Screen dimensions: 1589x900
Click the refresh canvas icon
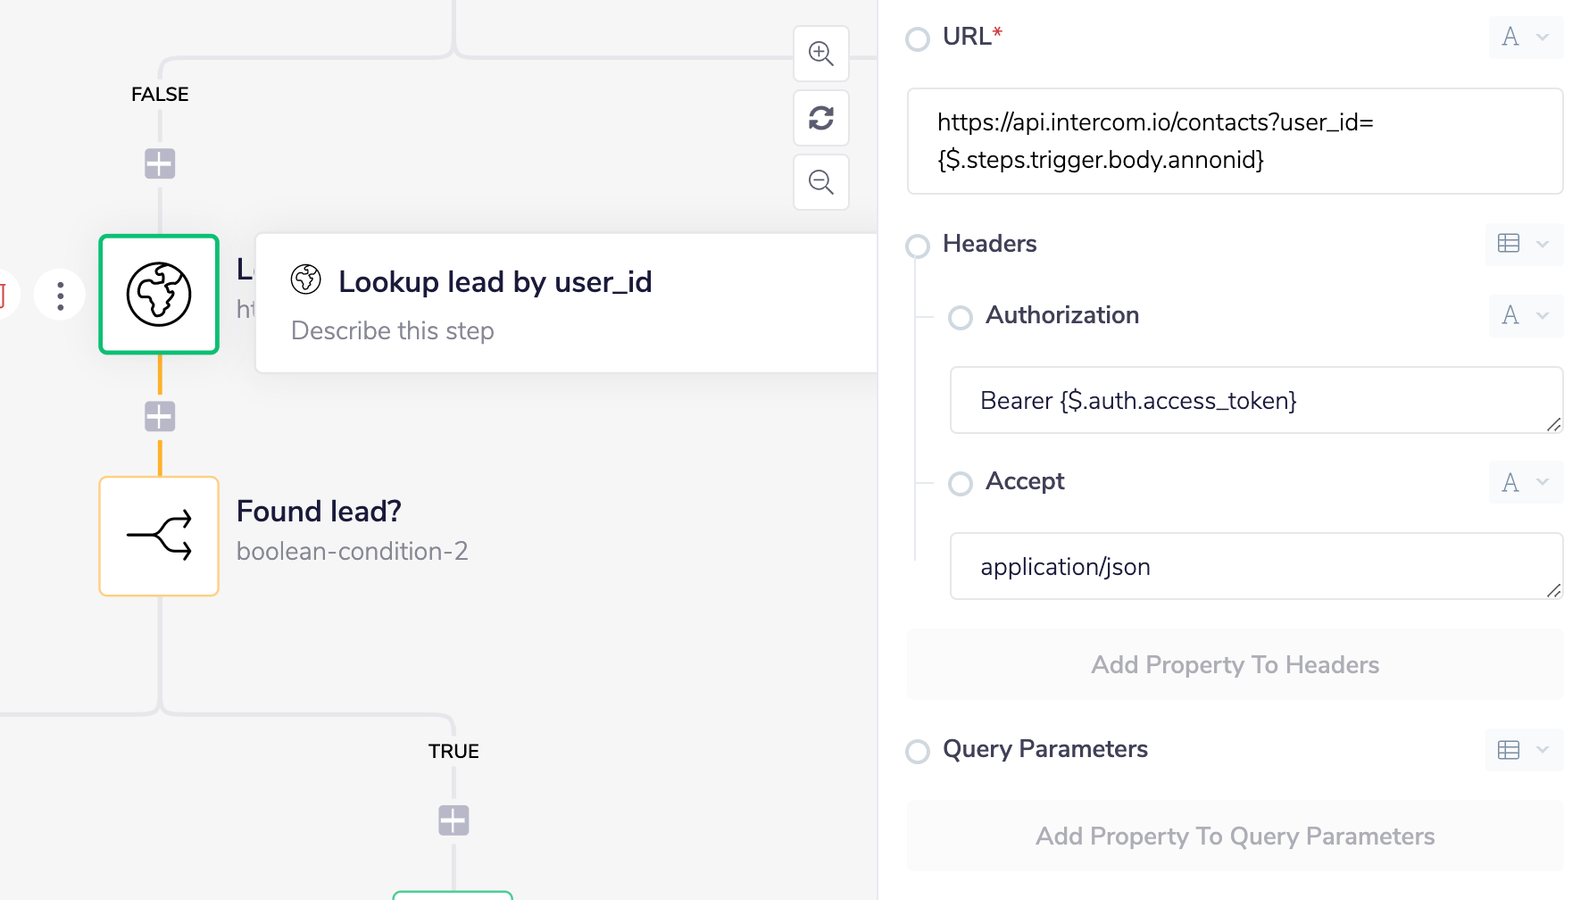pos(821,118)
